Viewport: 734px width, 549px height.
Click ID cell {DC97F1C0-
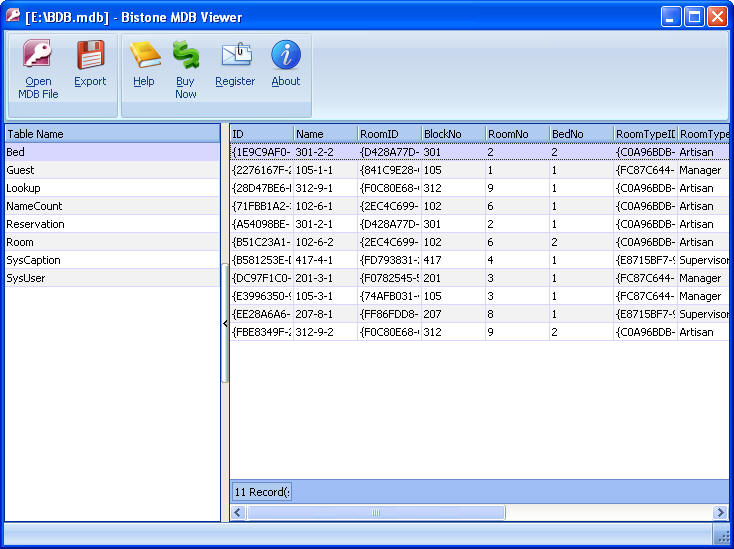[262, 278]
